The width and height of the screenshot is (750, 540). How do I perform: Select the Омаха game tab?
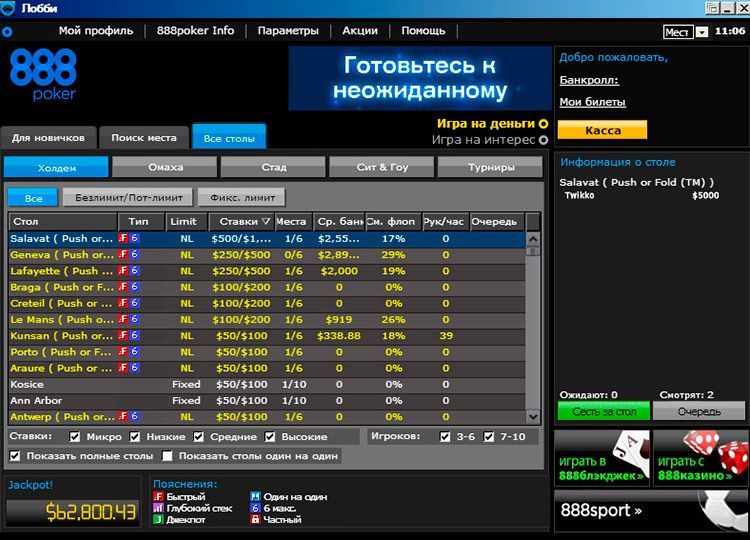click(165, 167)
